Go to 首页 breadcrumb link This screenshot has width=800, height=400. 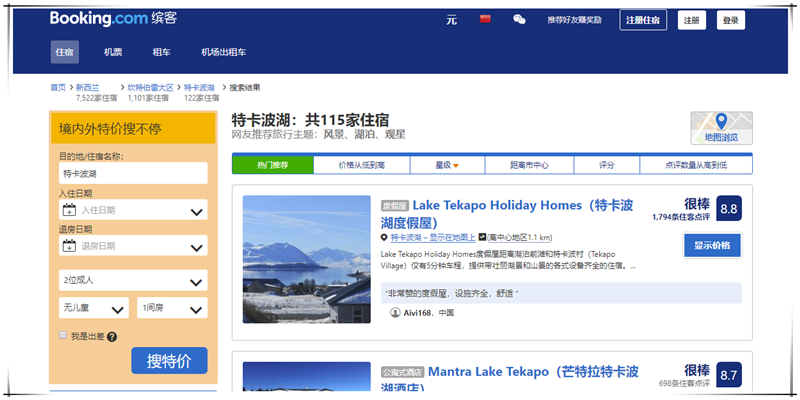[x=58, y=88]
